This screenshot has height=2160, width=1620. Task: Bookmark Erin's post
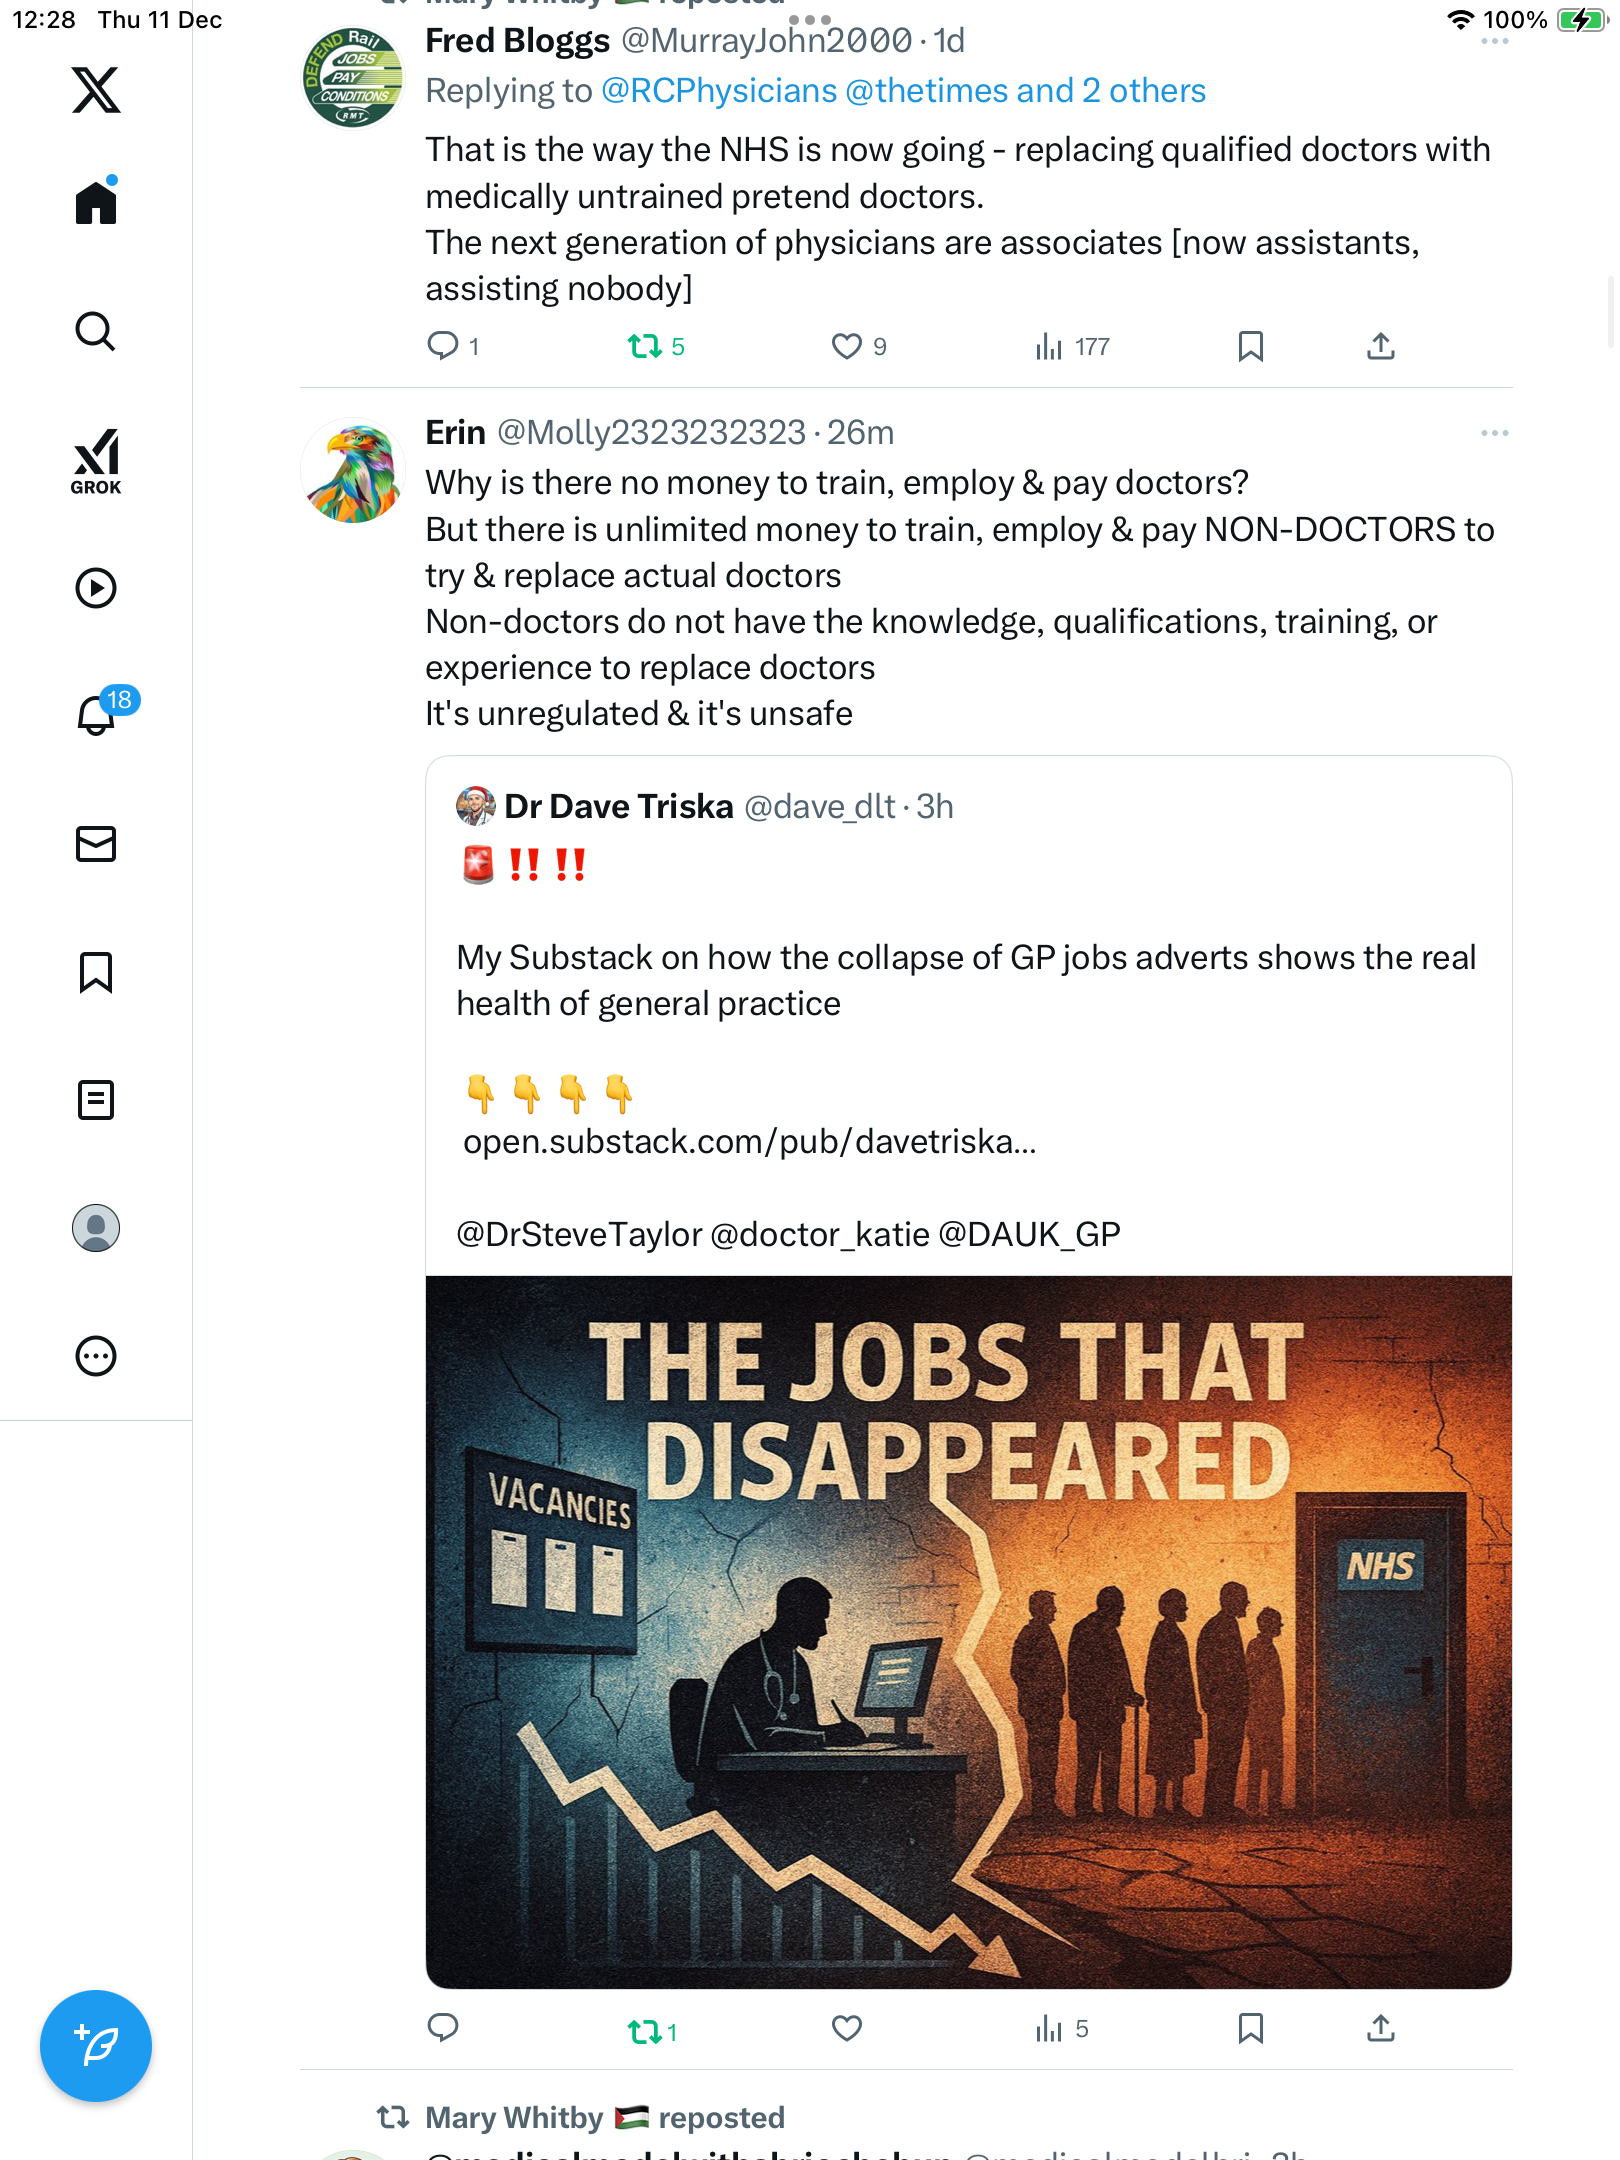point(1250,2028)
